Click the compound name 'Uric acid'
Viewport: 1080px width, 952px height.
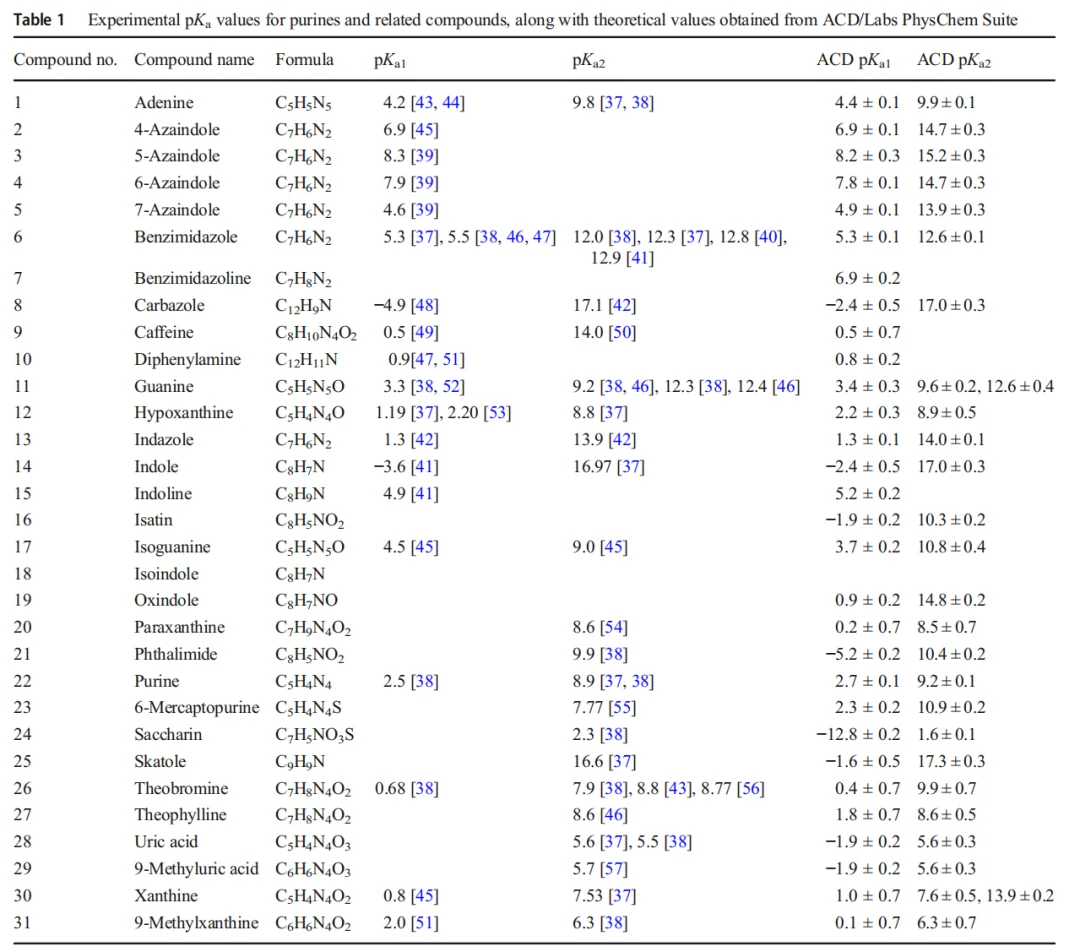[166, 842]
